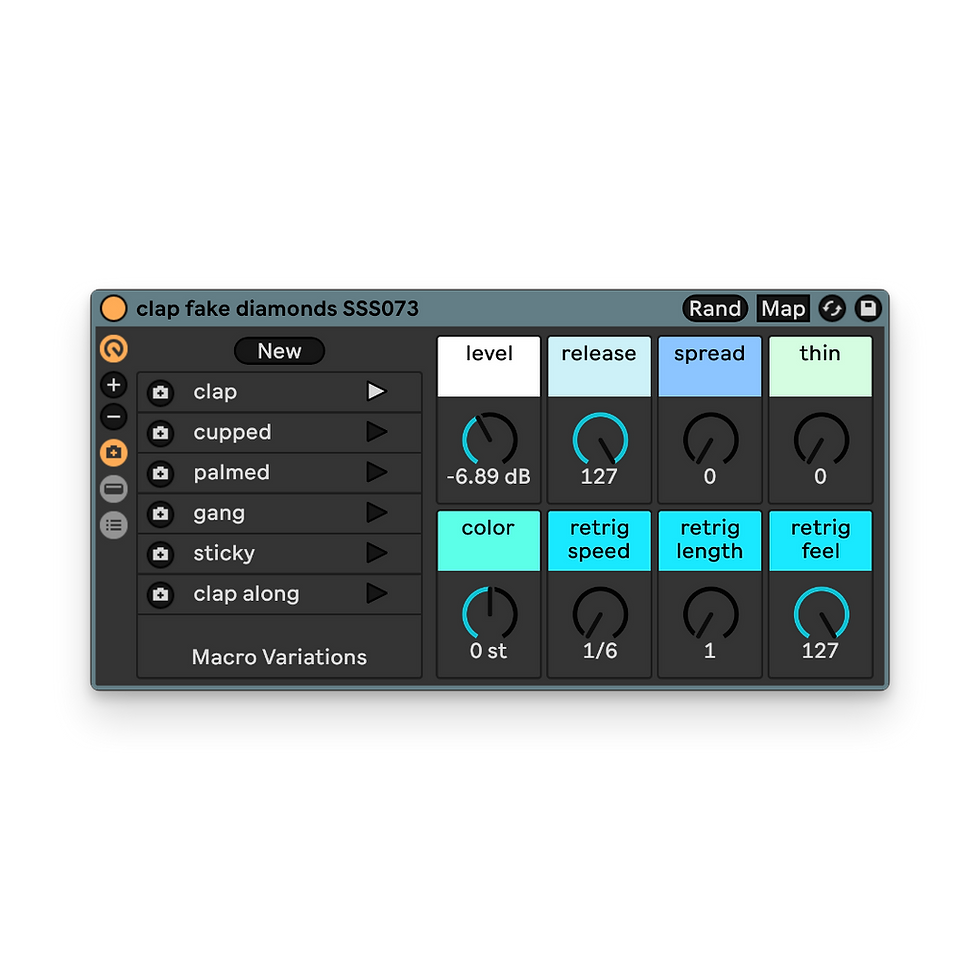The image size is (980, 980).
Task: Click the cyan retrig speed label
Action: pyautogui.click(x=599, y=541)
